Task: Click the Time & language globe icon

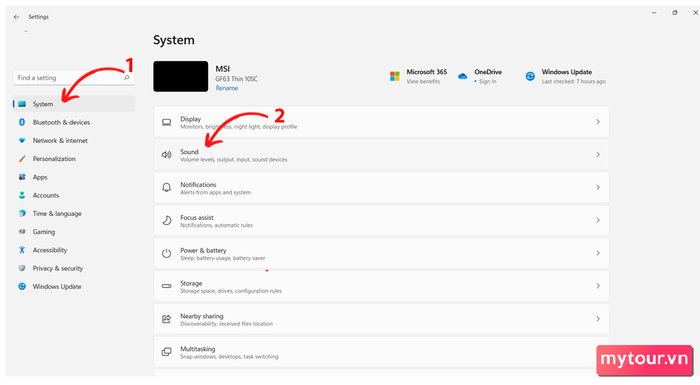Action: coord(22,213)
